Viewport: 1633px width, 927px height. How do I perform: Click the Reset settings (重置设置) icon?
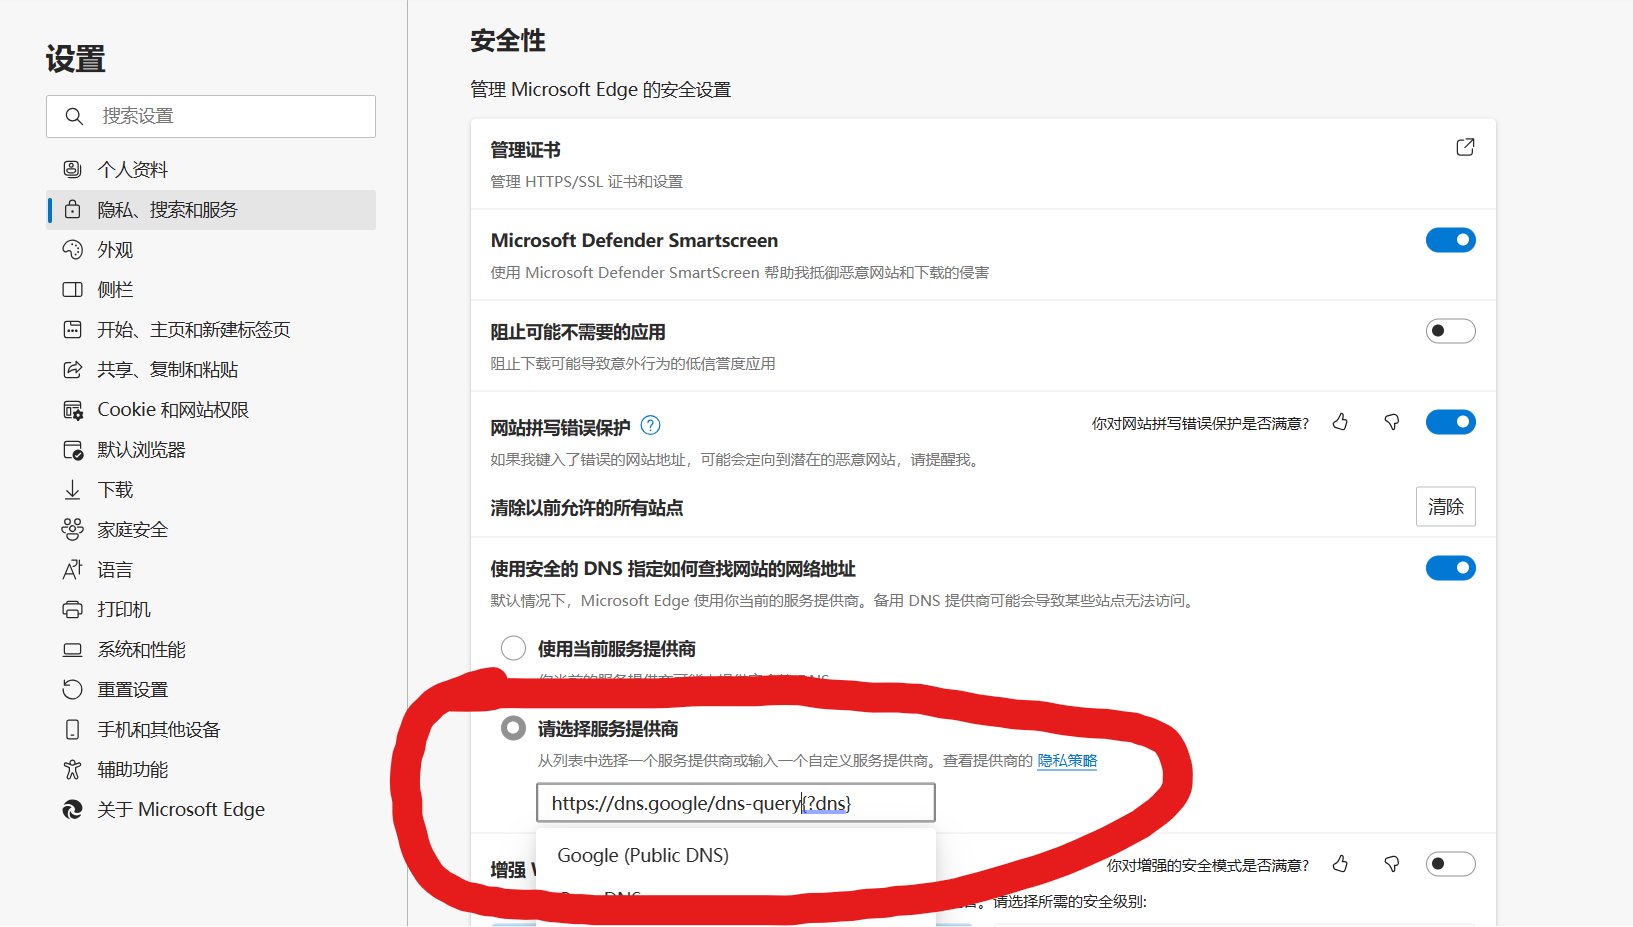point(72,689)
